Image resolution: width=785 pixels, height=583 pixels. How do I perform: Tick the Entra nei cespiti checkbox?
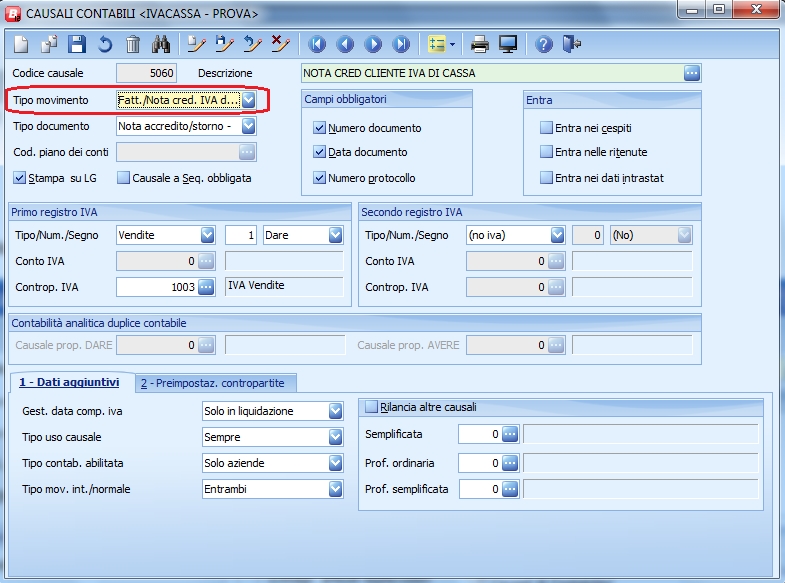546,128
